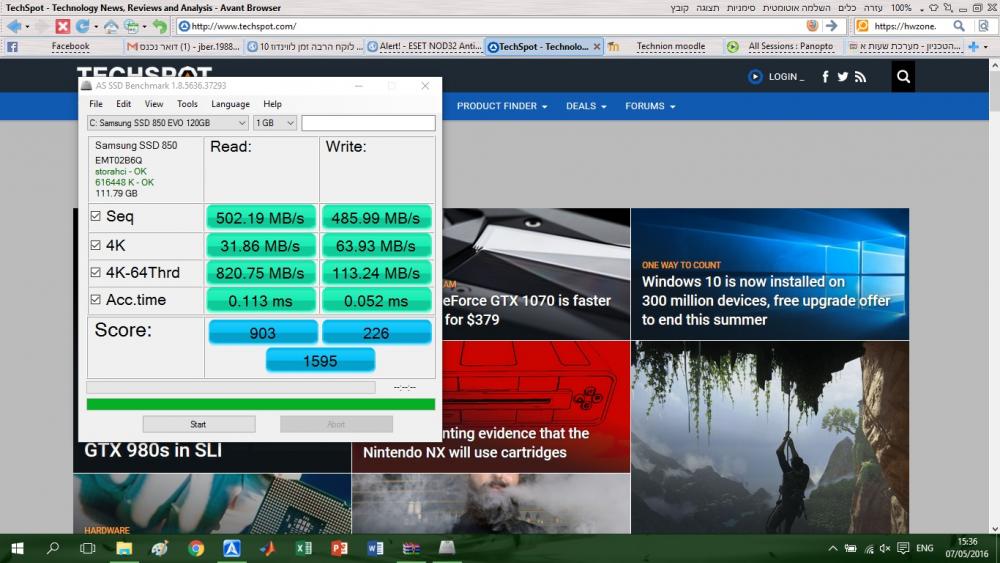Click the search magnifier in browser search box
The width and height of the screenshot is (1000, 563).
(959, 26)
